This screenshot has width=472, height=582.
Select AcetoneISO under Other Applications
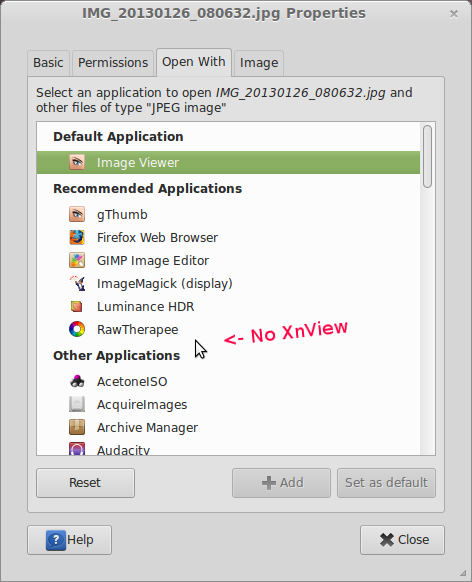(228, 382)
